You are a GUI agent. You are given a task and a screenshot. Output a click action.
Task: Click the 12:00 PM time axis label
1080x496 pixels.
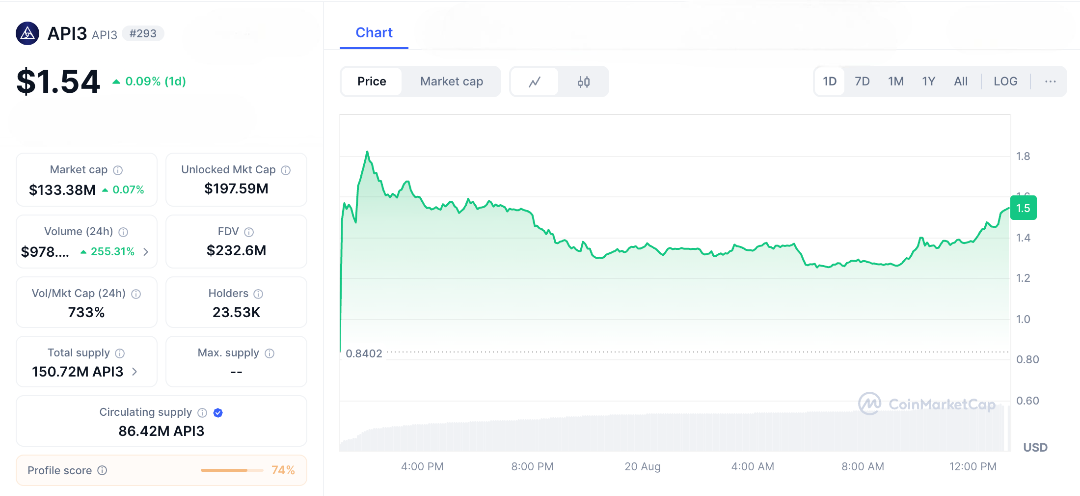(x=973, y=466)
